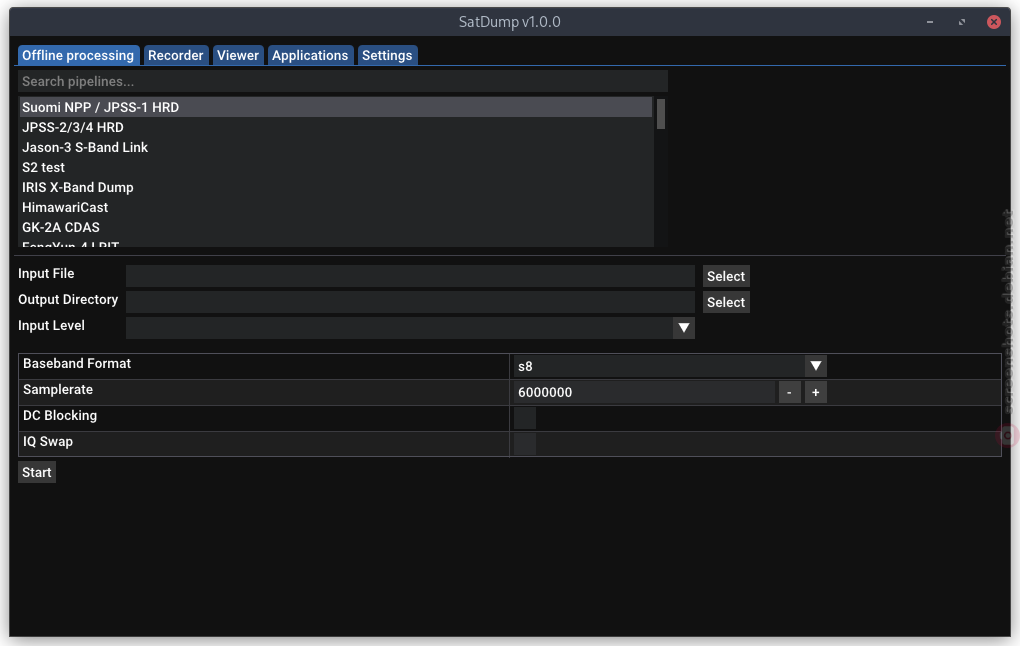Open the Recorder tab

point(176,55)
